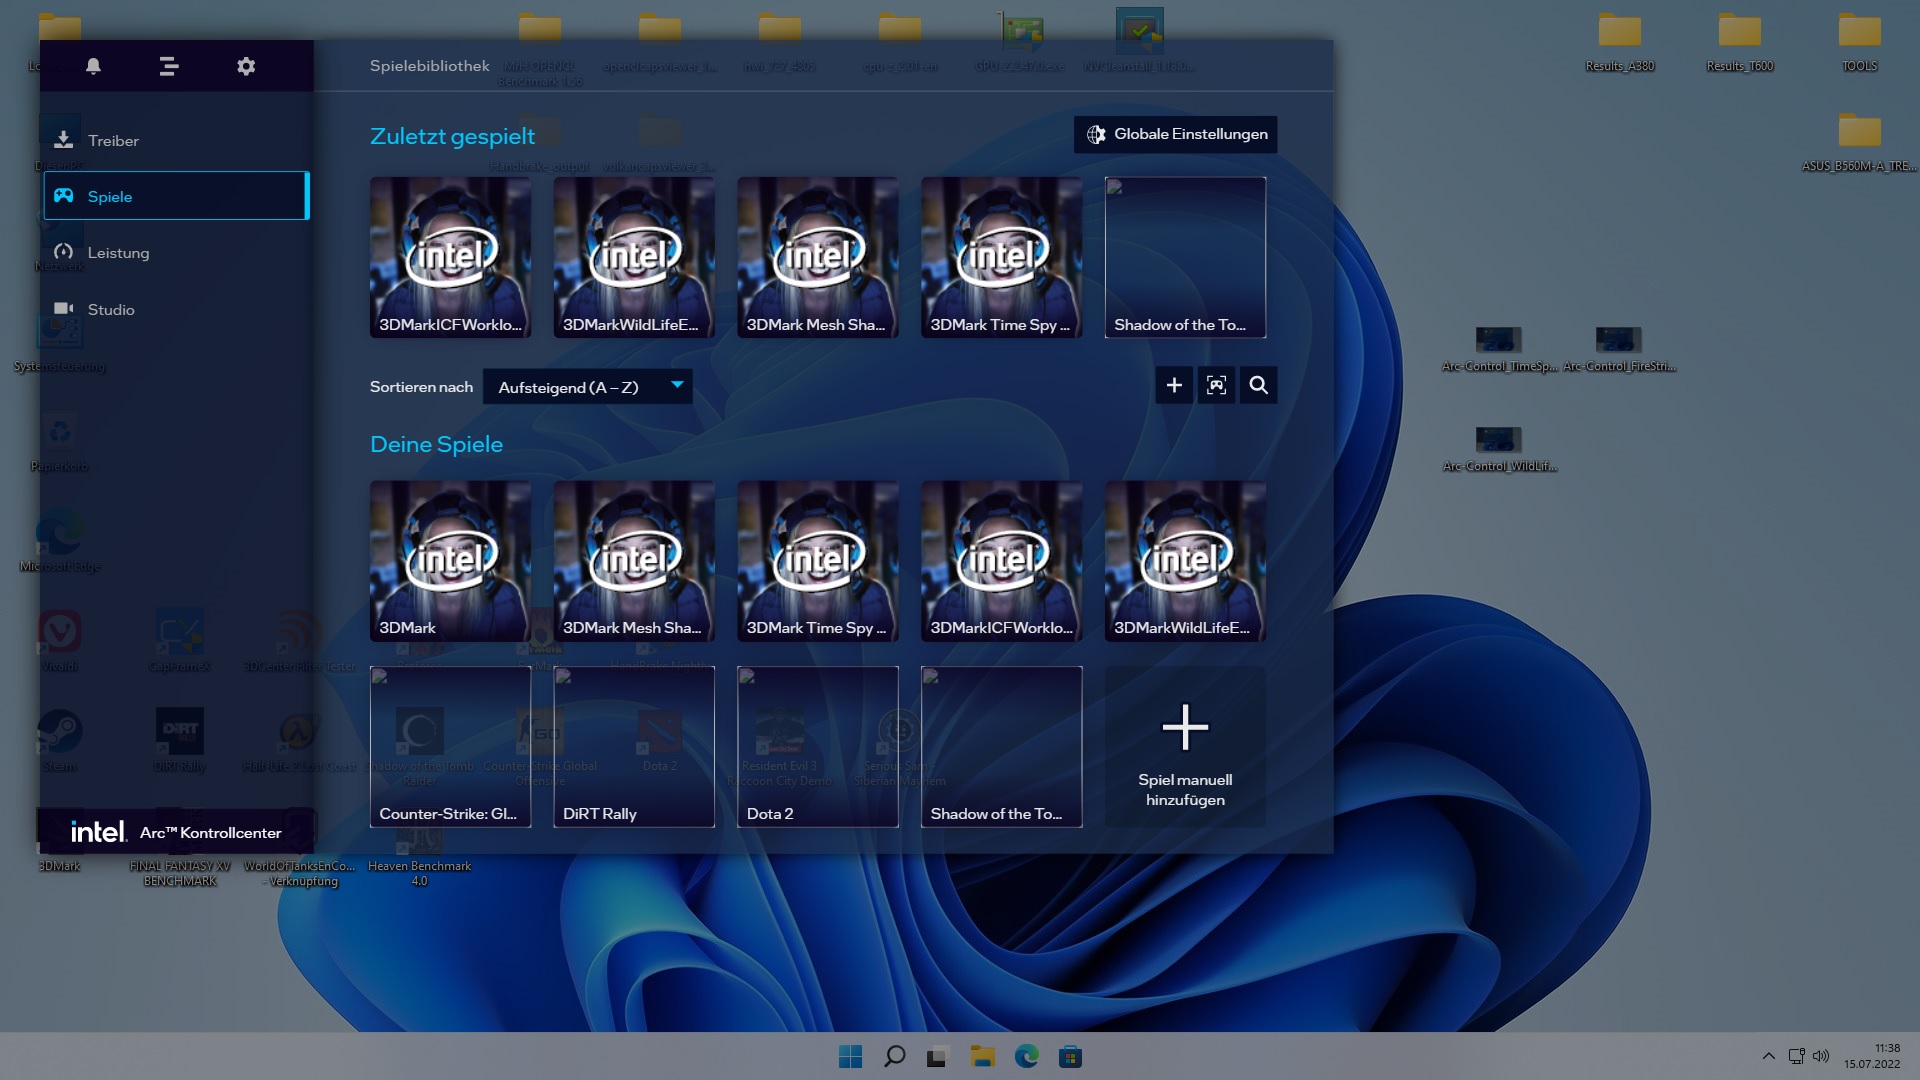Open the notifications bell icon
Viewport: 1920px width, 1080px height.
click(x=93, y=66)
